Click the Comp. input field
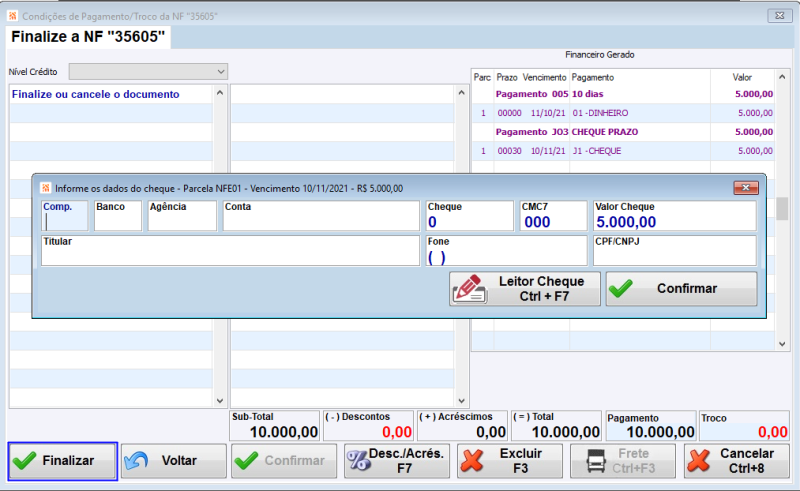The height and width of the screenshot is (491, 800). 65,216
